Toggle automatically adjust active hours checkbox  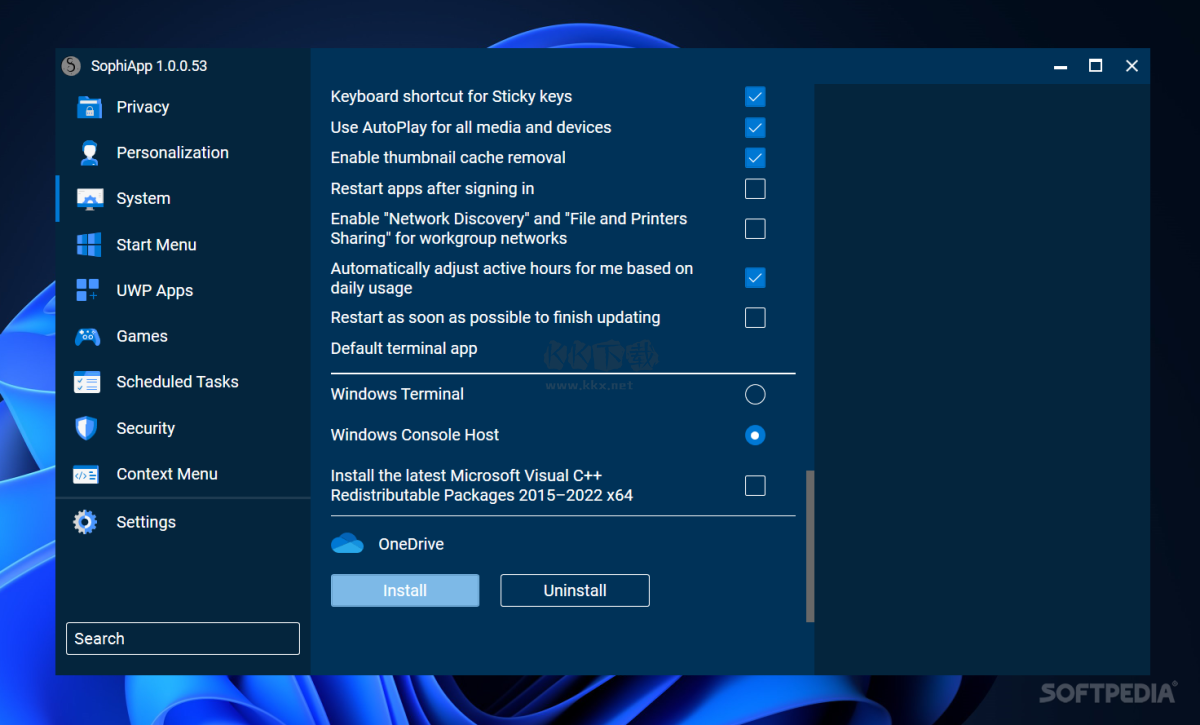click(x=755, y=278)
